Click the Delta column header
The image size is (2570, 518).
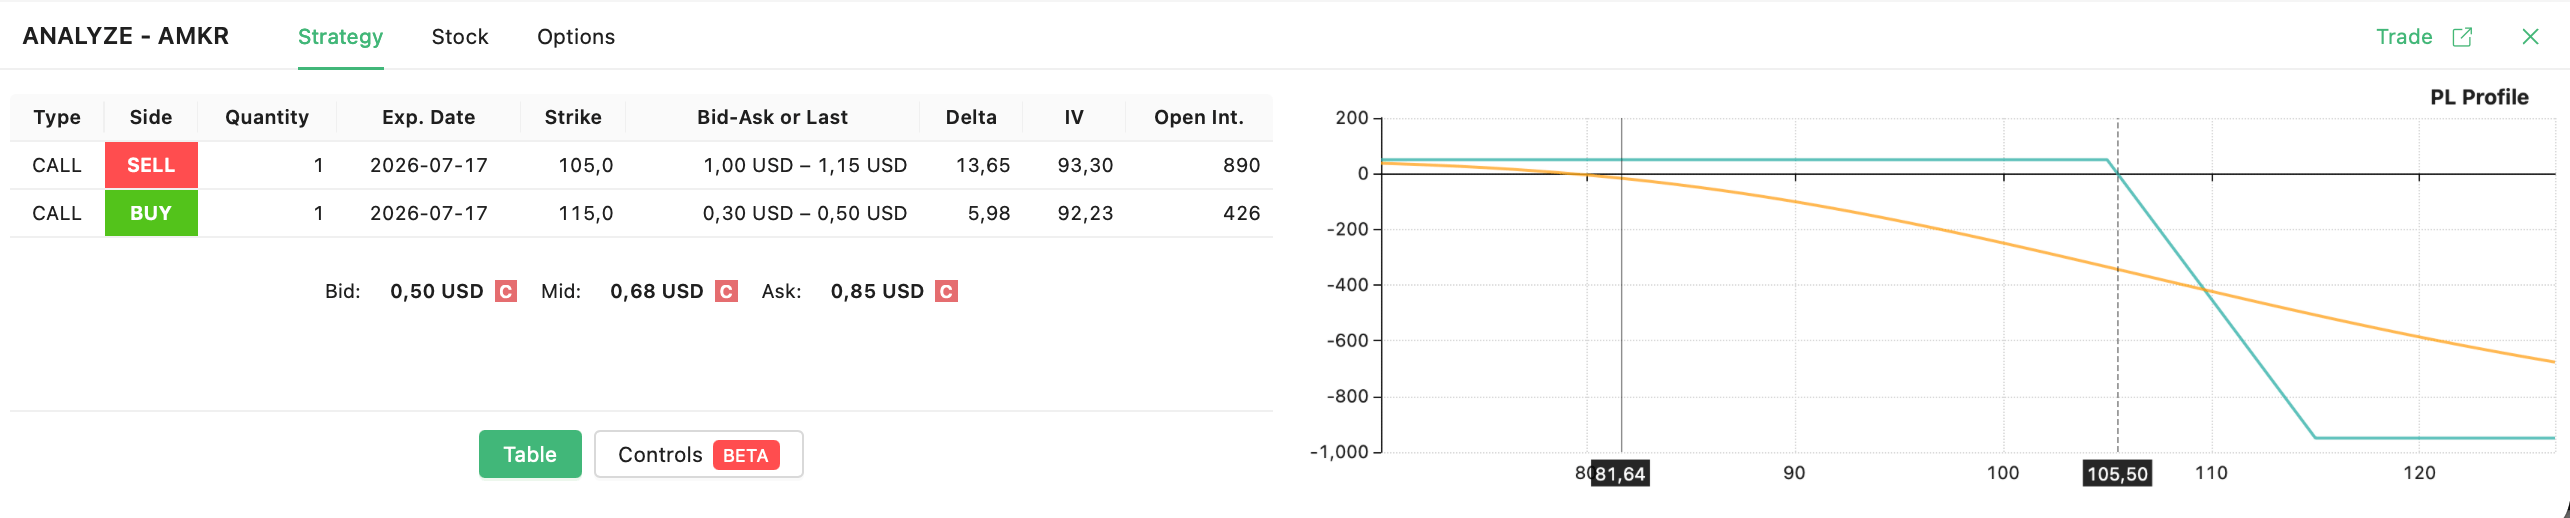click(971, 117)
